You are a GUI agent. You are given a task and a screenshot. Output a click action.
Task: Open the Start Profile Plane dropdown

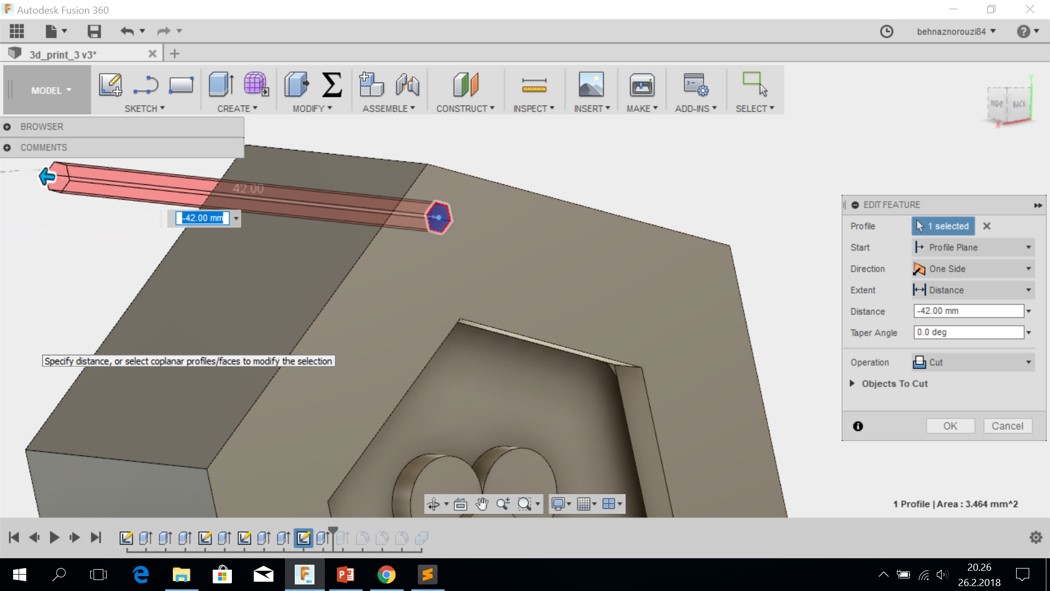973,247
